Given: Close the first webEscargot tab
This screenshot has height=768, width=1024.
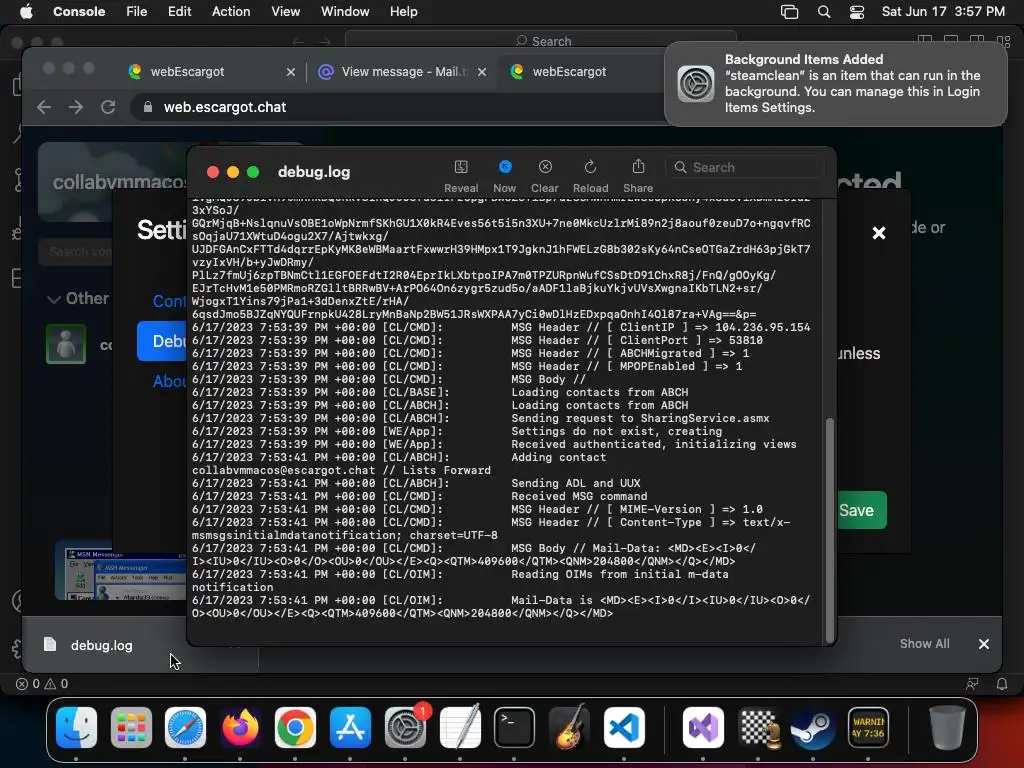Looking at the screenshot, I should coord(291,72).
